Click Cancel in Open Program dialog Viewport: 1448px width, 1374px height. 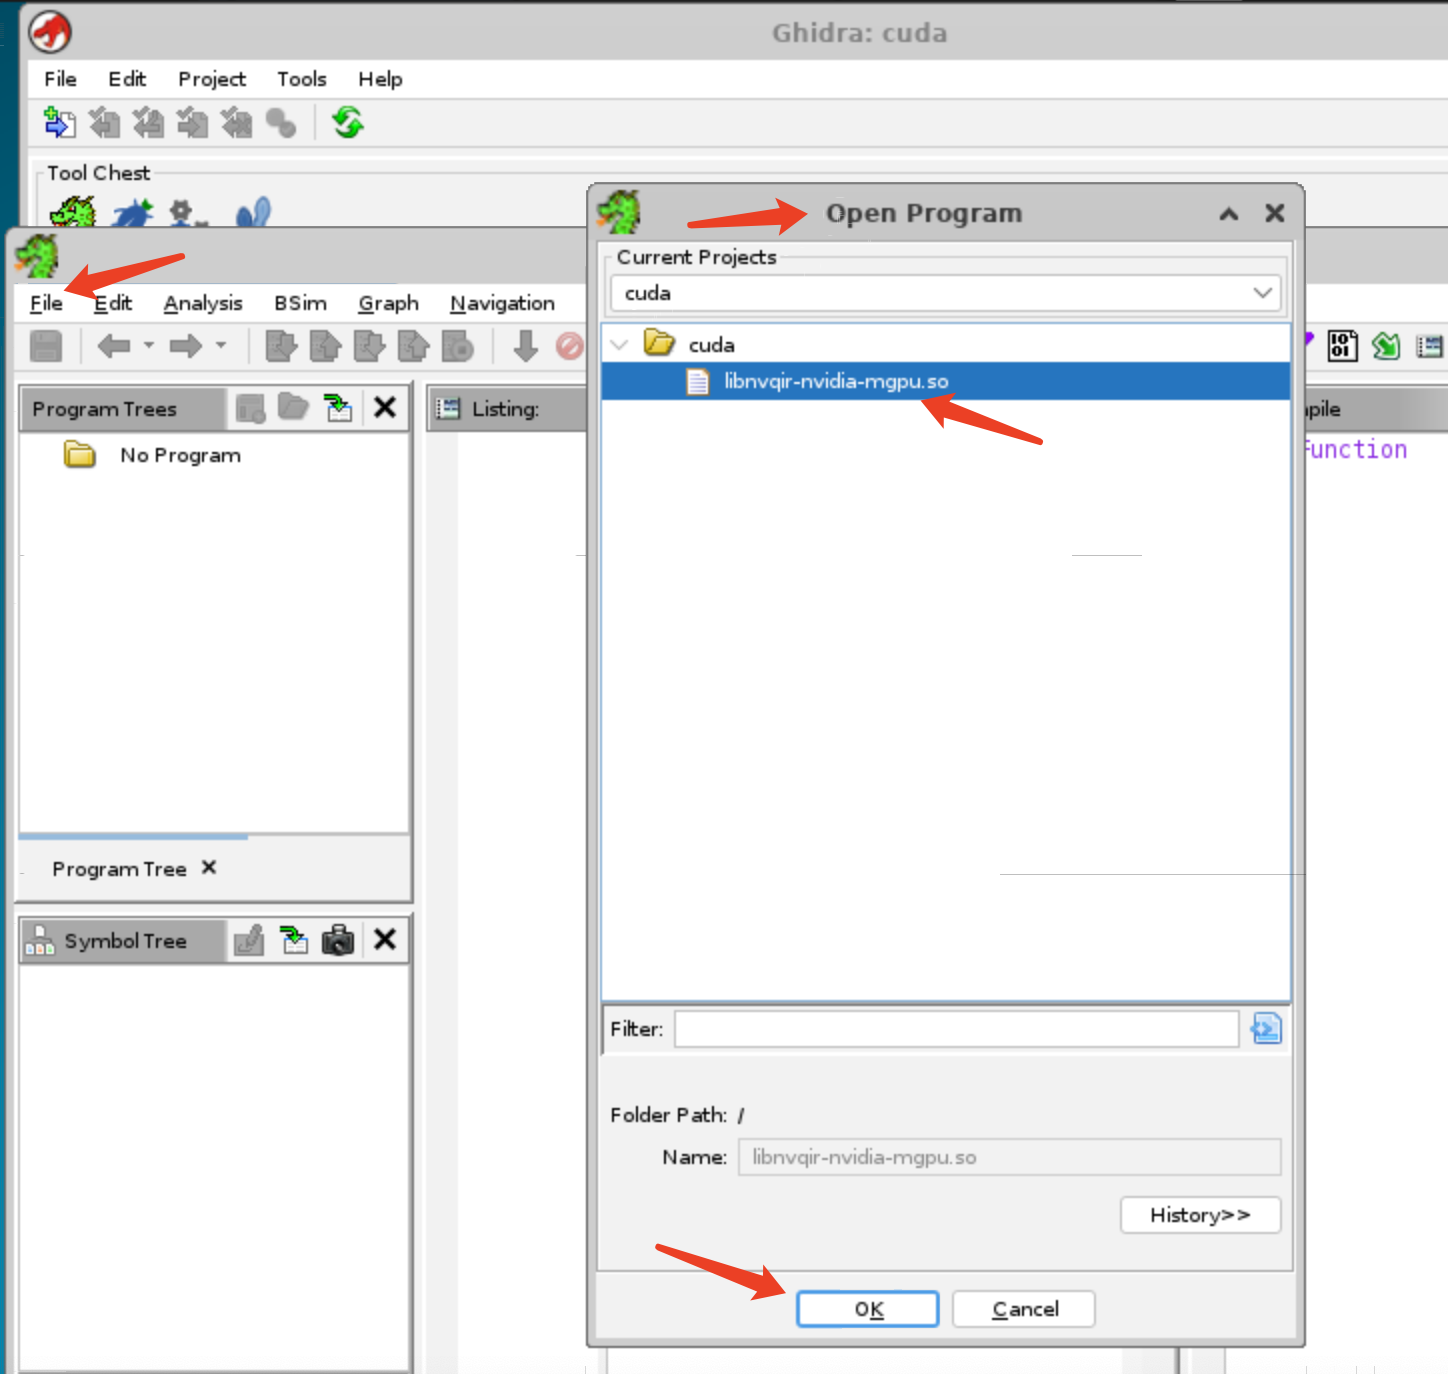(1024, 1309)
